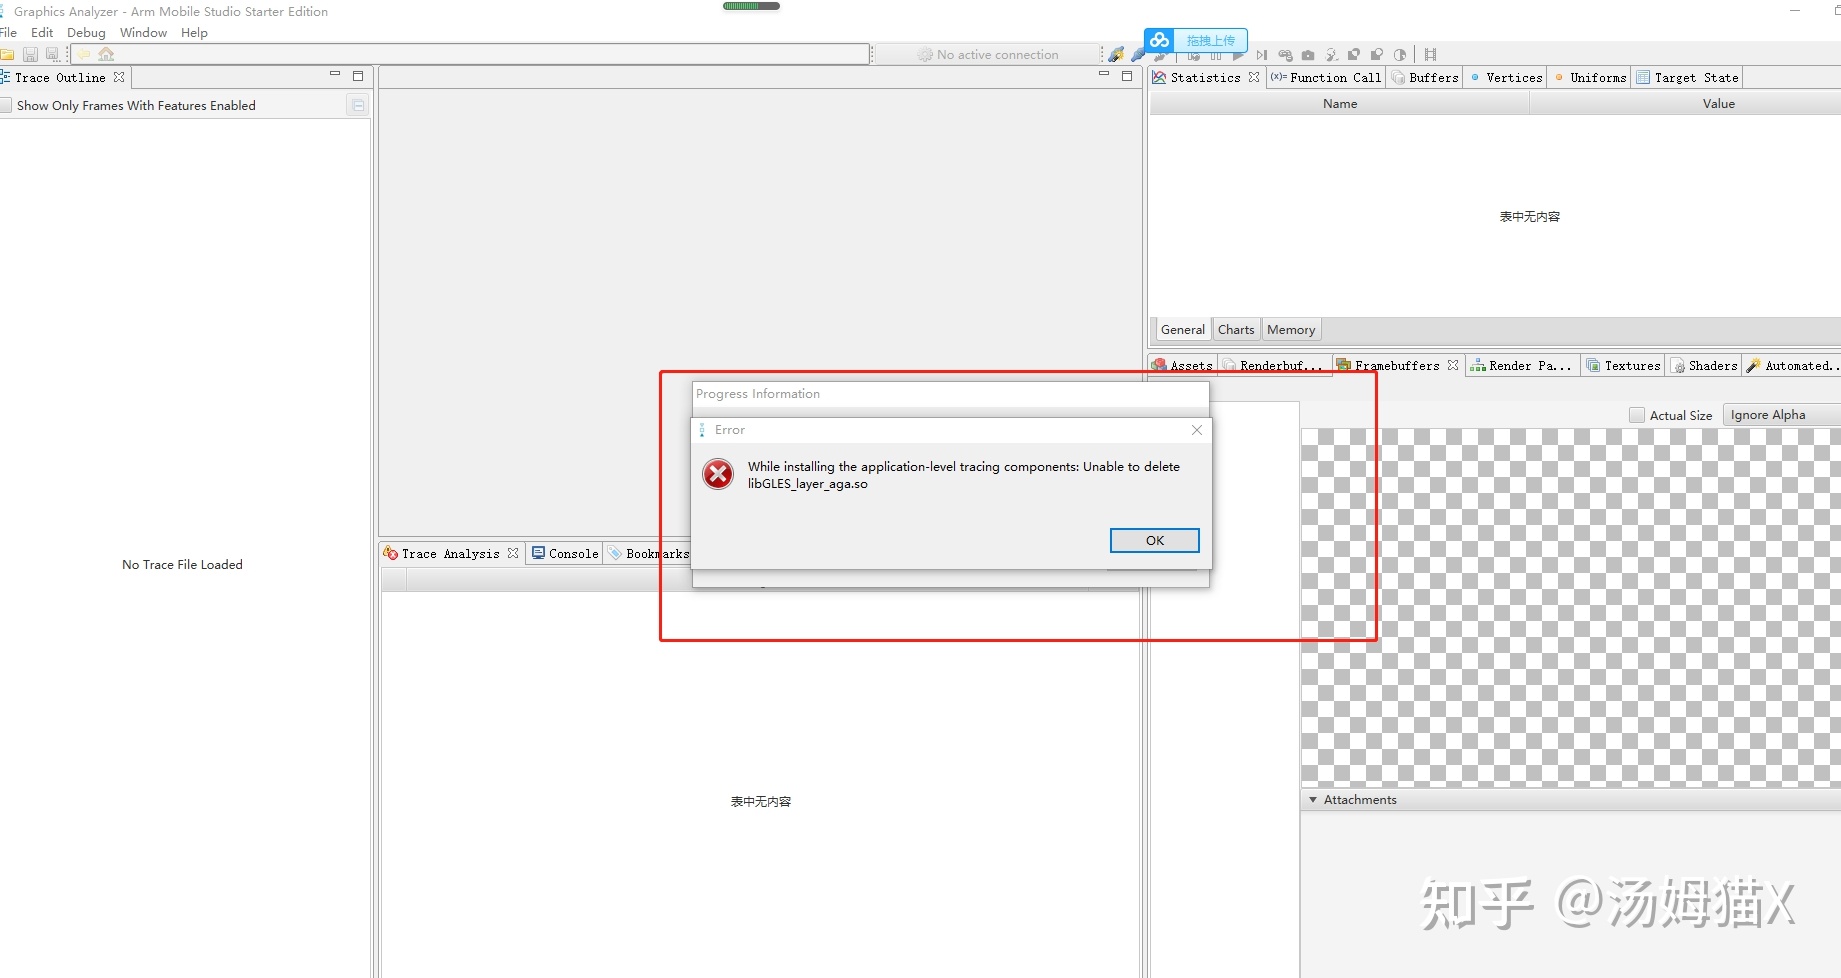This screenshot has width=1841, height=978.
Task: Open the Ignore Alpha dropdown
Action: pos(1780,415)
